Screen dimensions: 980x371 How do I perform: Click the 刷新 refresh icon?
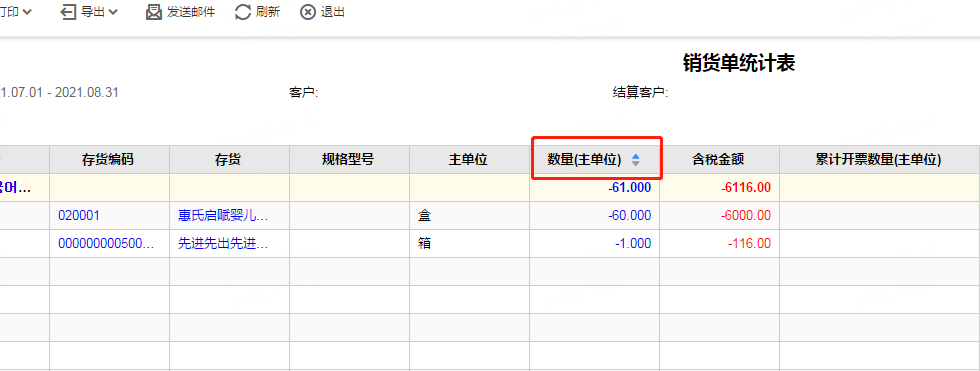click(x=242, y=12)
